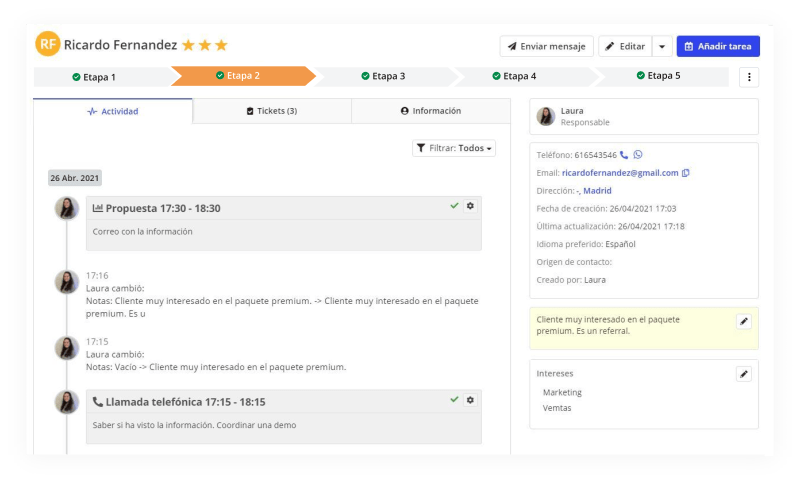The image size is (800, 485).
Task: Send a message with Enviar mensaje
Action: coord(546,46)
